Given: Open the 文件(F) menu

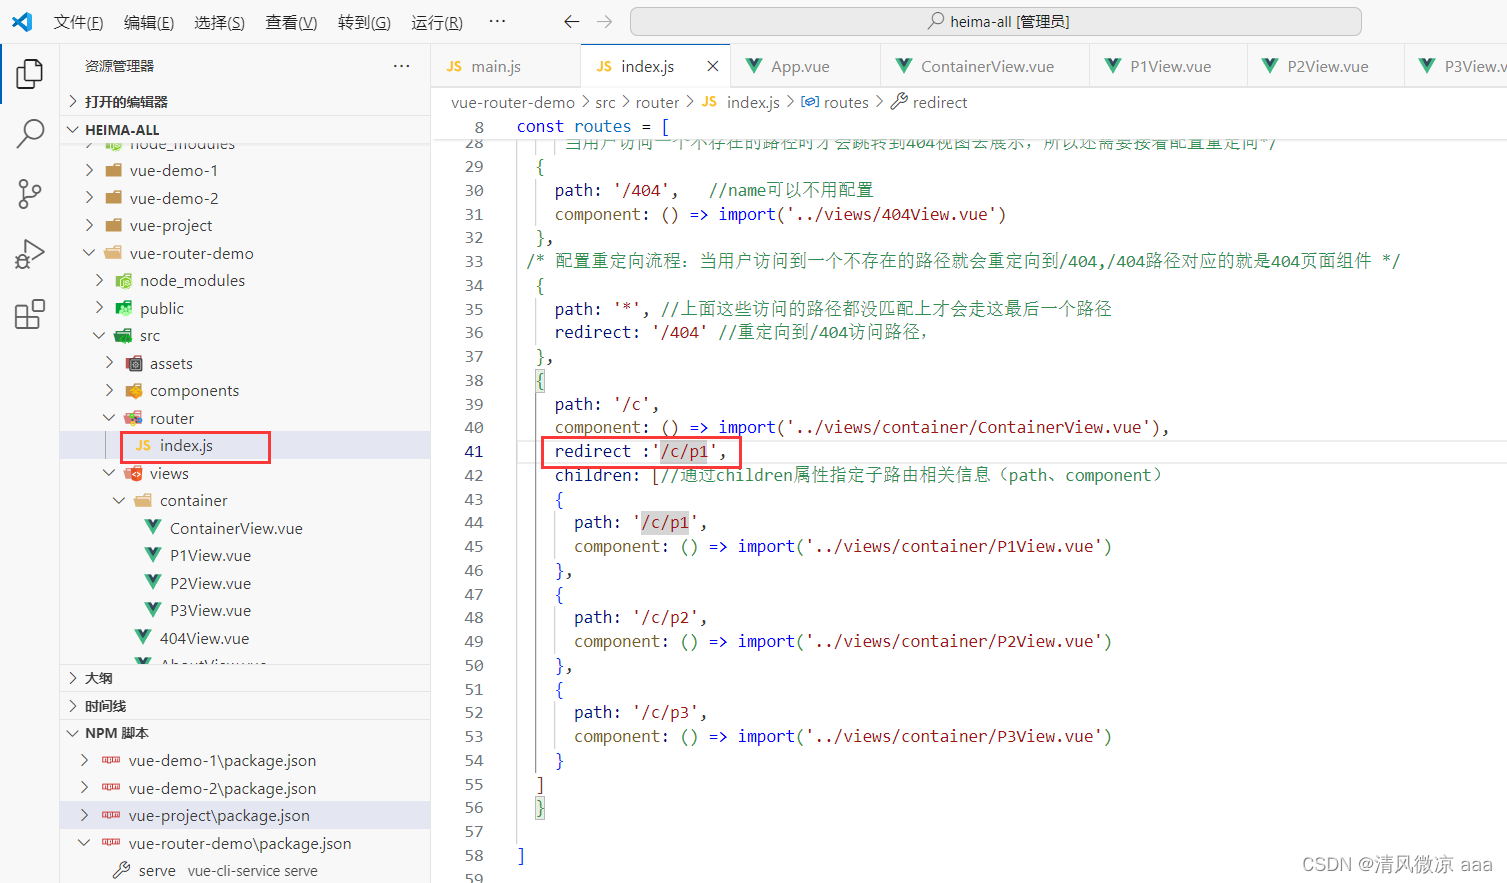Looking at the screenshot, I should pyautogui.click(x=78, y=22).
